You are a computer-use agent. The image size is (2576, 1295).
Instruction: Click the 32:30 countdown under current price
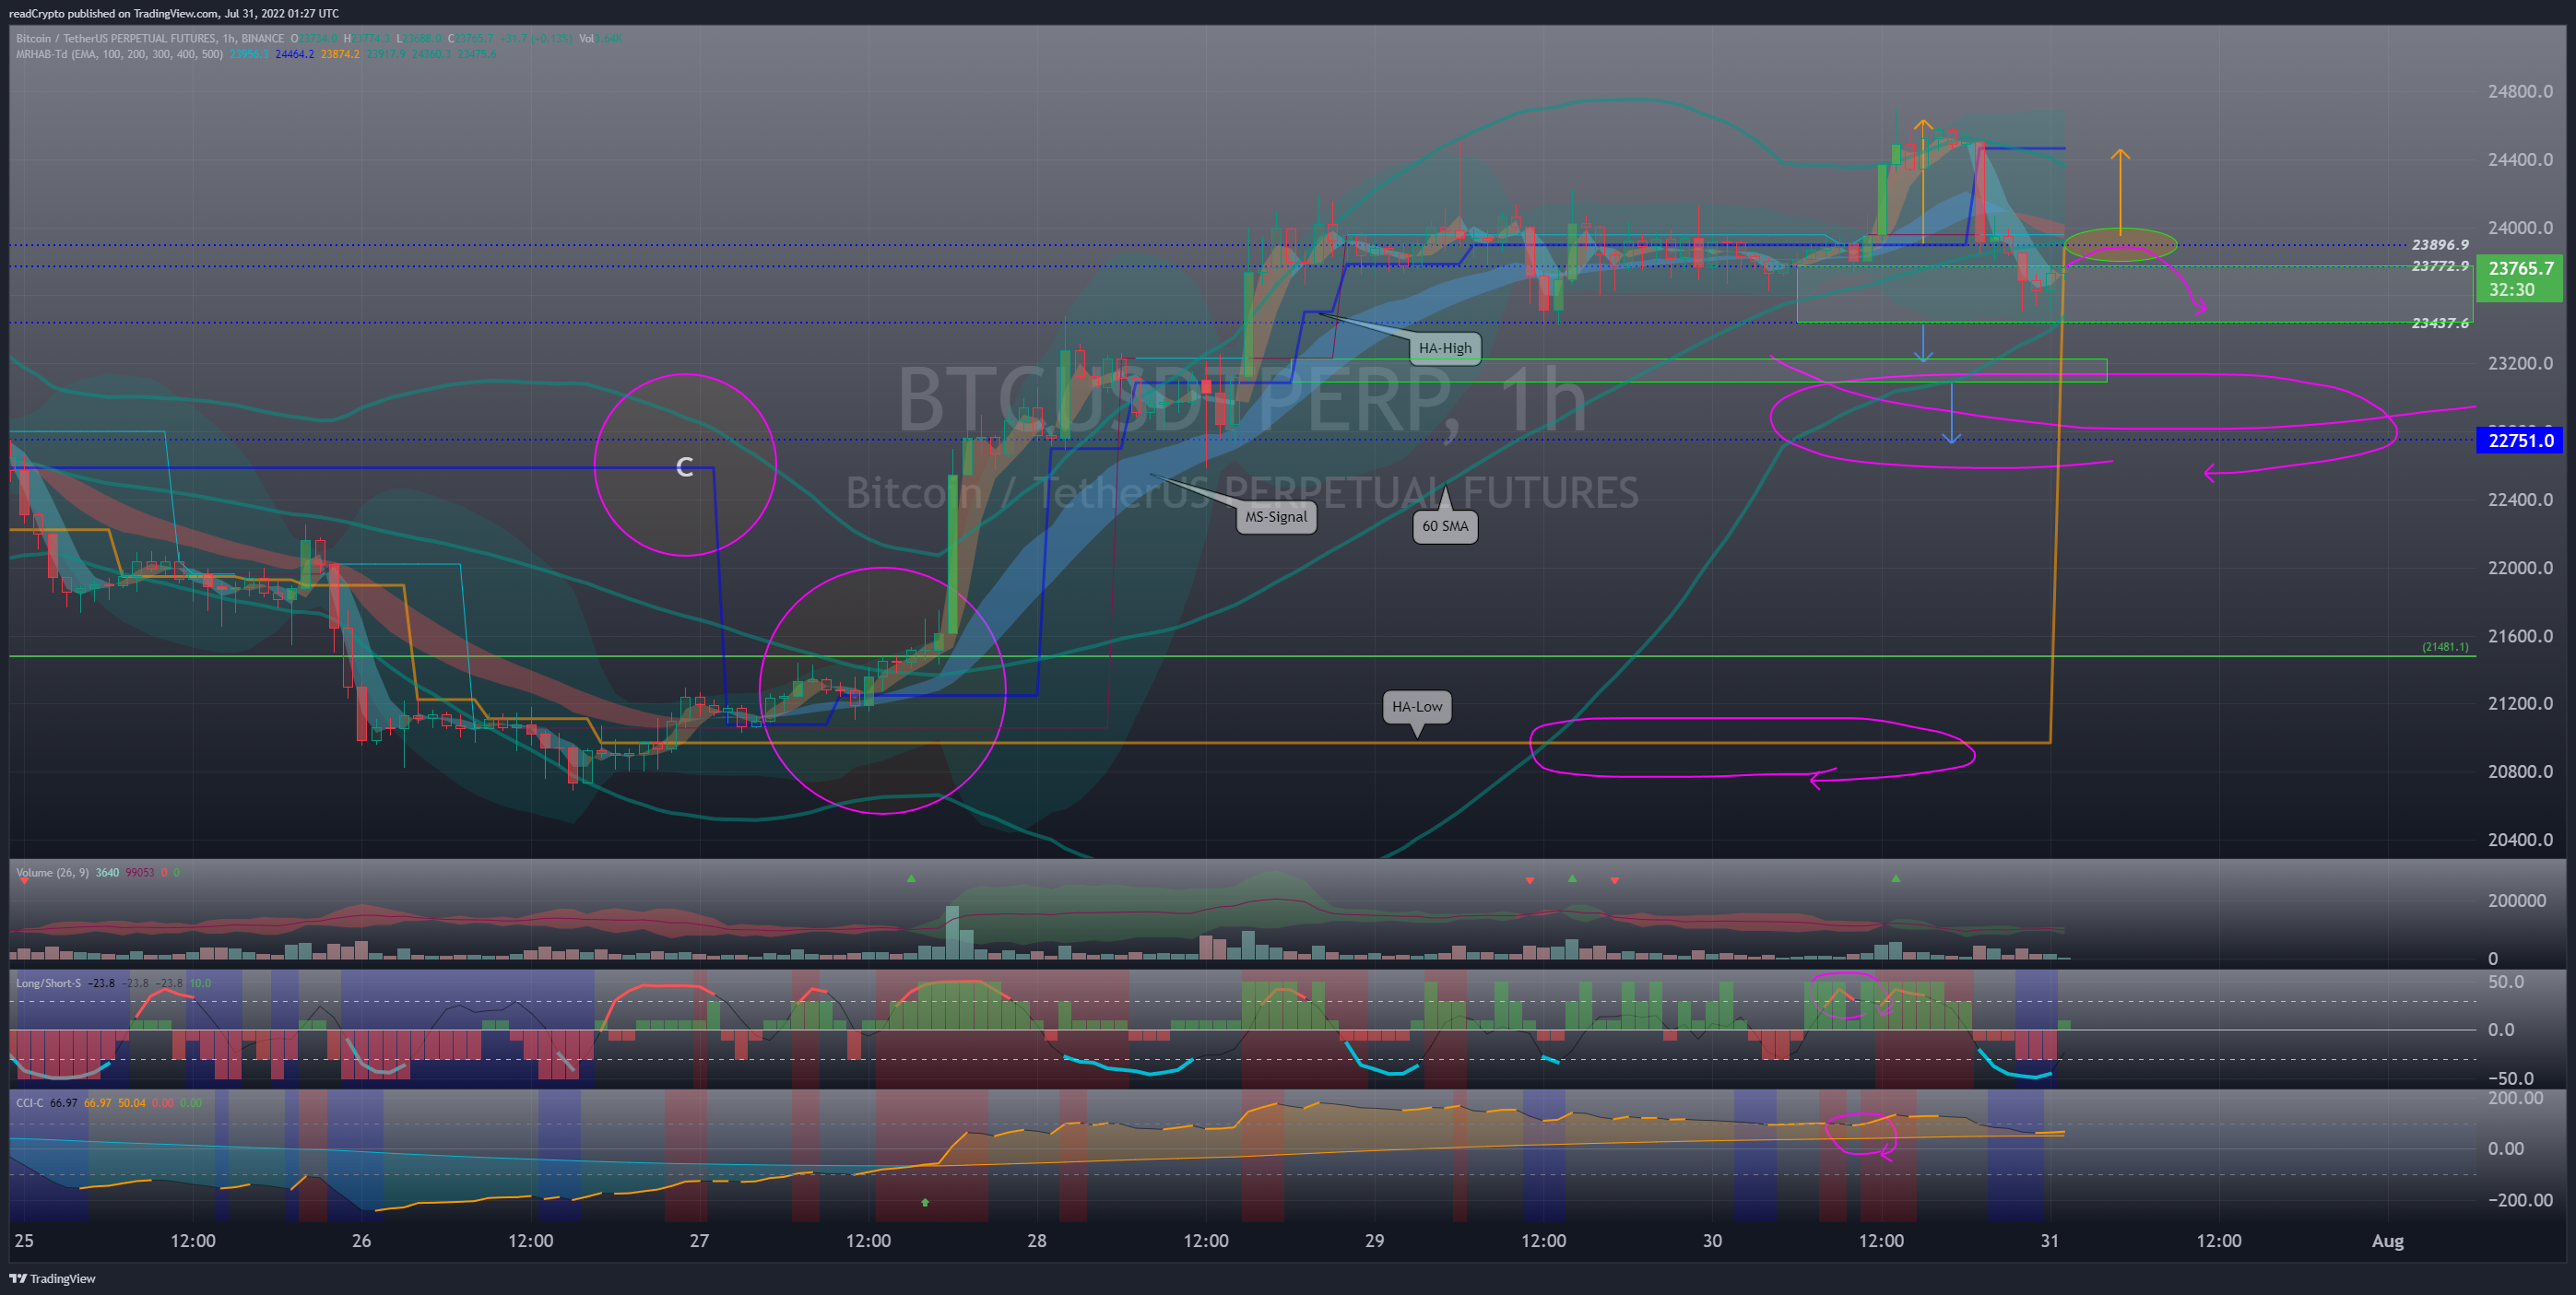tap(2511, 290)
